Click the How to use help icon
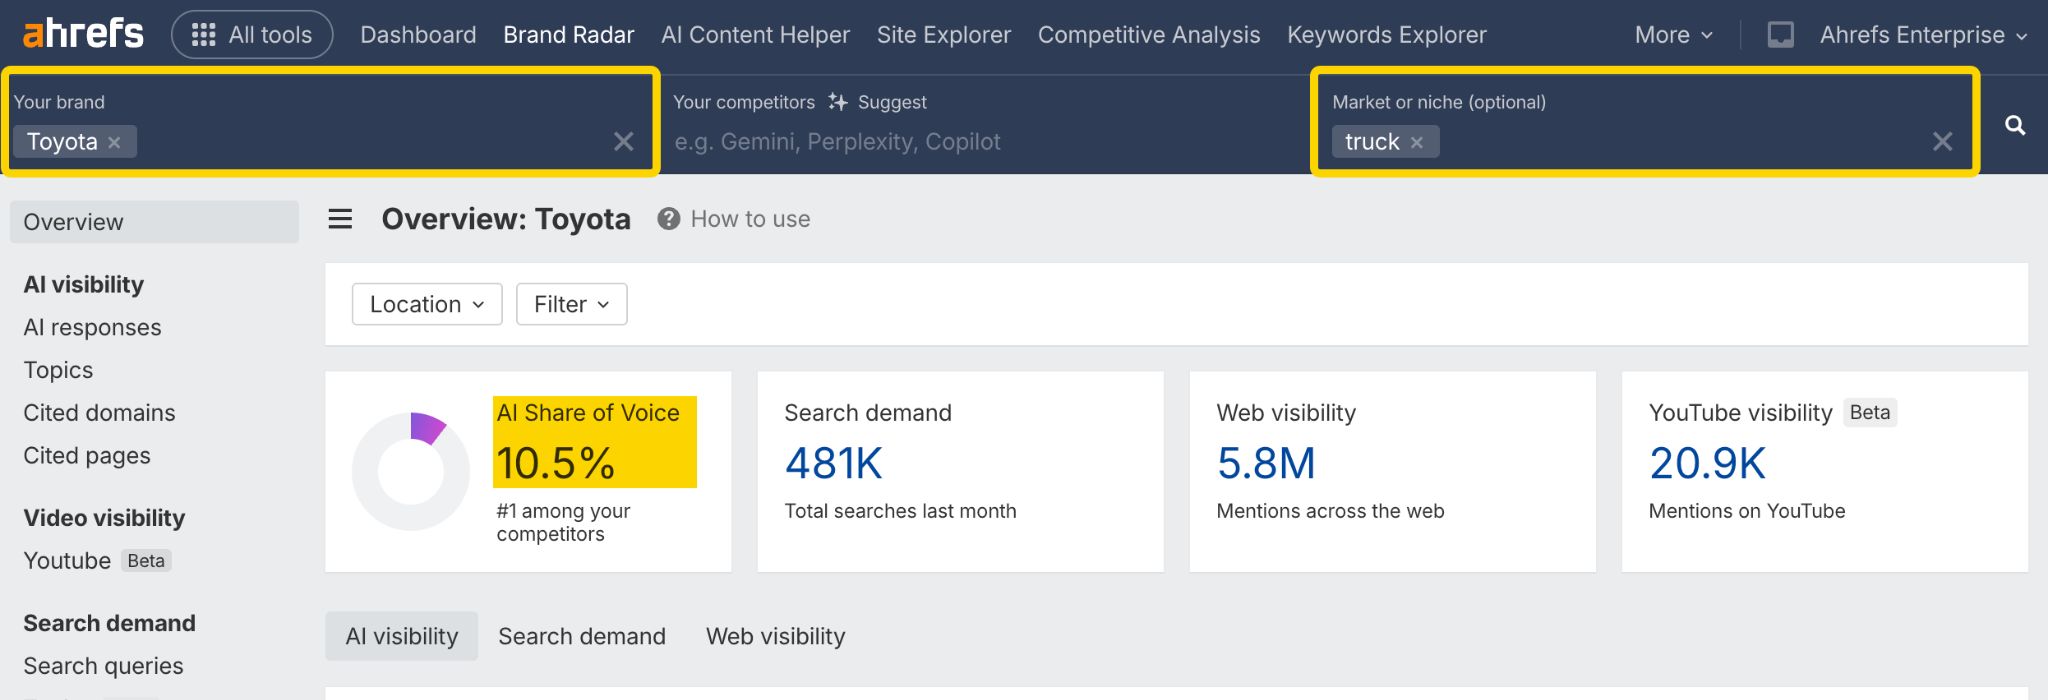 click(668, 219)
